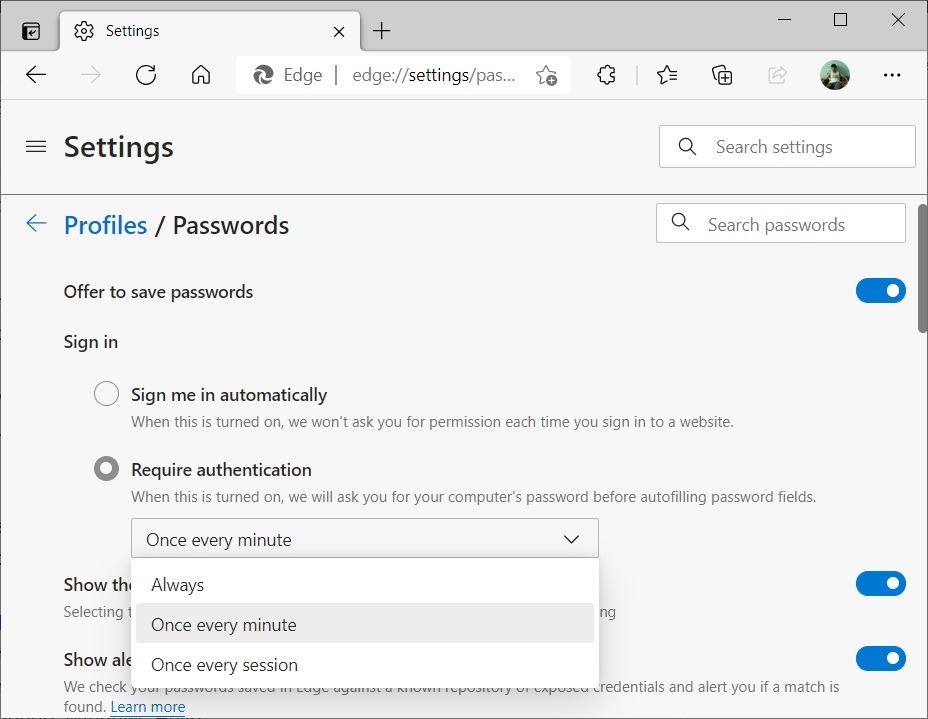This screenshot has height=719, width=928.
Task: Select Require authentication radio button
Action: coord(106,469)
